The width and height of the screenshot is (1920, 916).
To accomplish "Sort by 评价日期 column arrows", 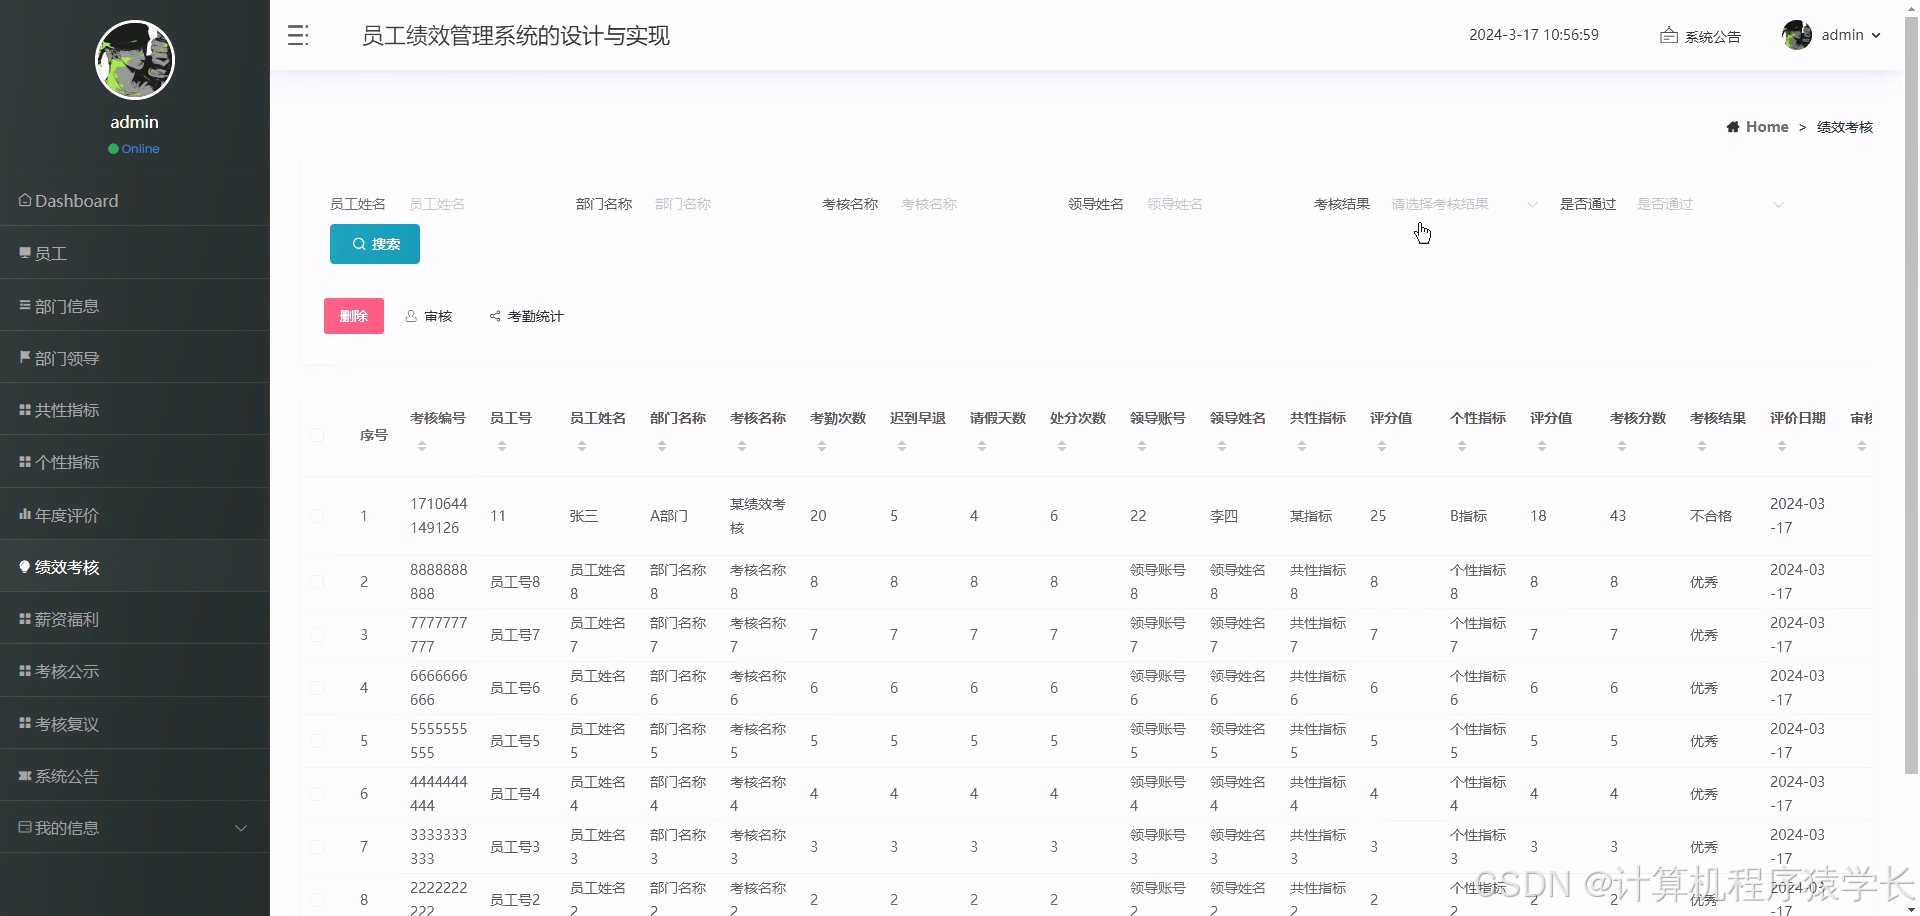I will 1782,446.
